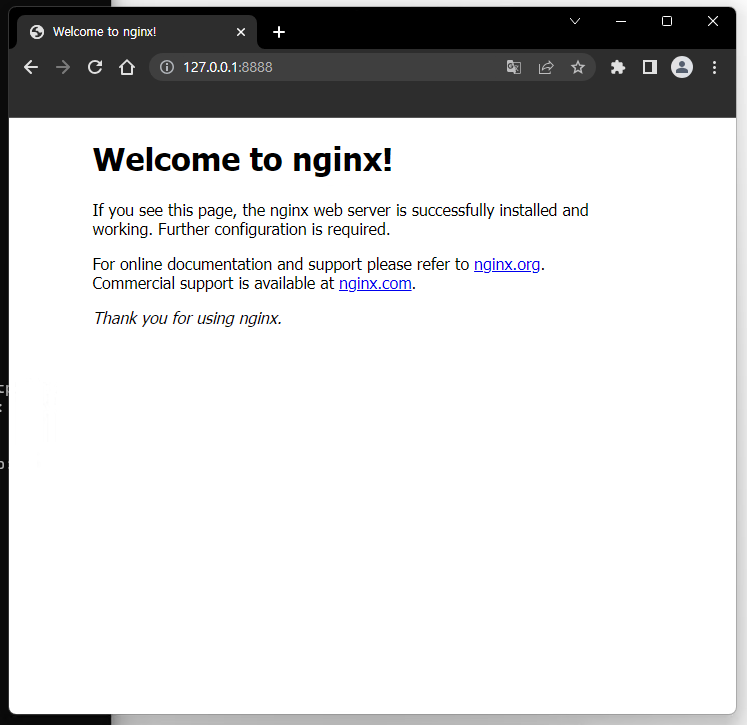
Task: Go back to previous page
Action: pos(31,67)
